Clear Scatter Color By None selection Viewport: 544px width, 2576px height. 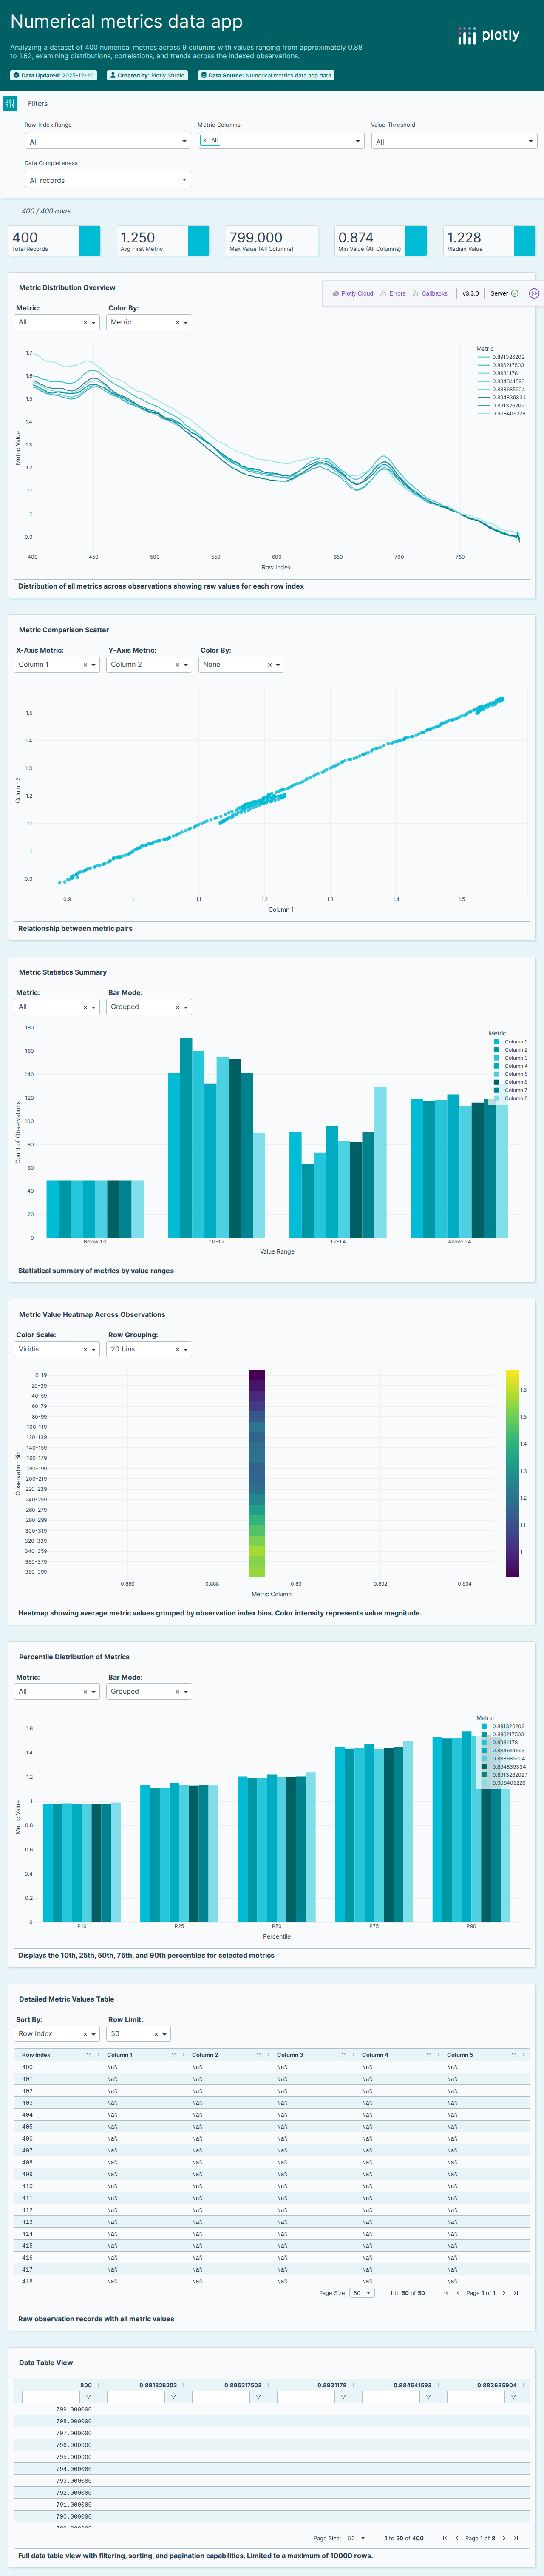(x=269, y=665)
